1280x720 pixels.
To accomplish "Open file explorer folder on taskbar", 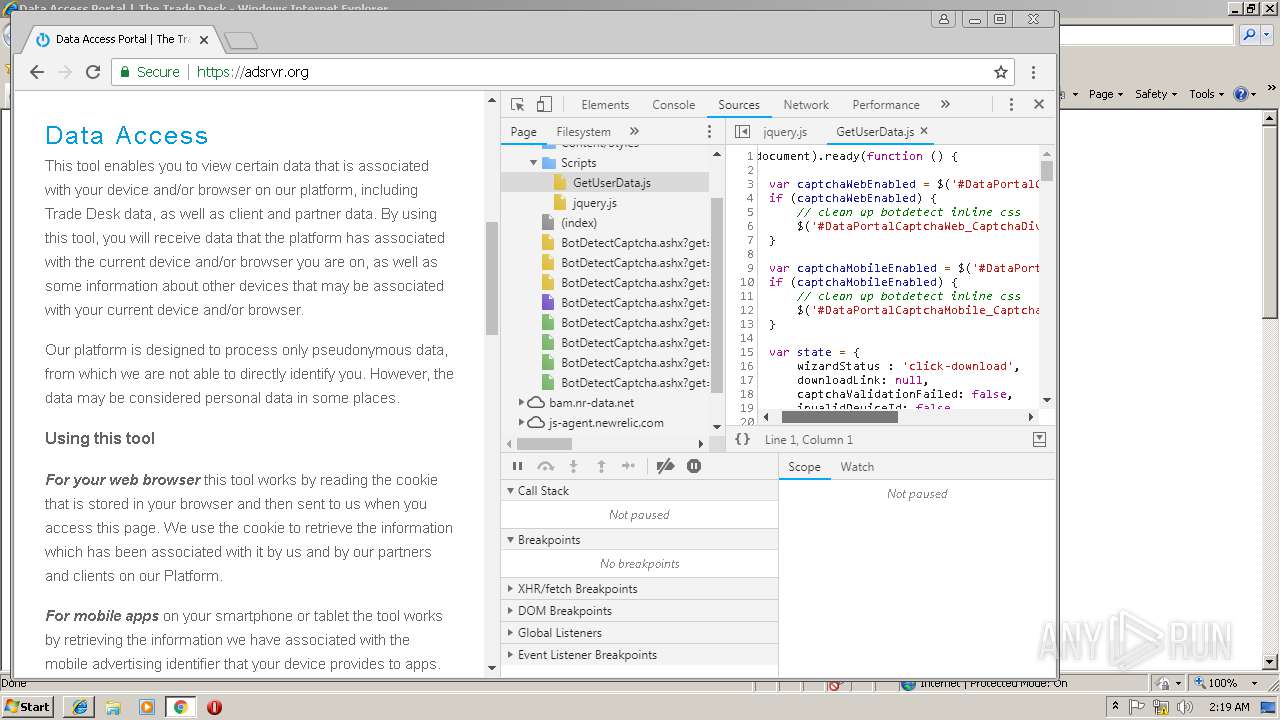I will [113, 706].
